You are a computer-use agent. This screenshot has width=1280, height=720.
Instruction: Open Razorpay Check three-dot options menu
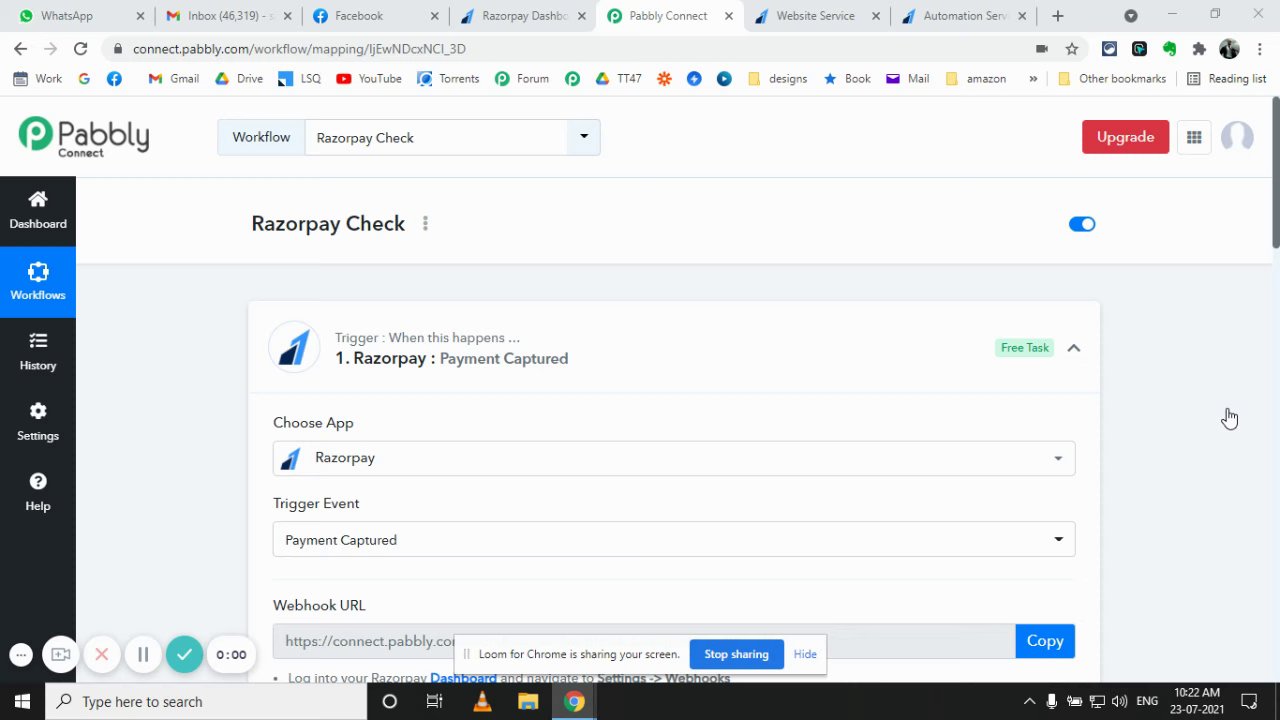coord(425,224)
